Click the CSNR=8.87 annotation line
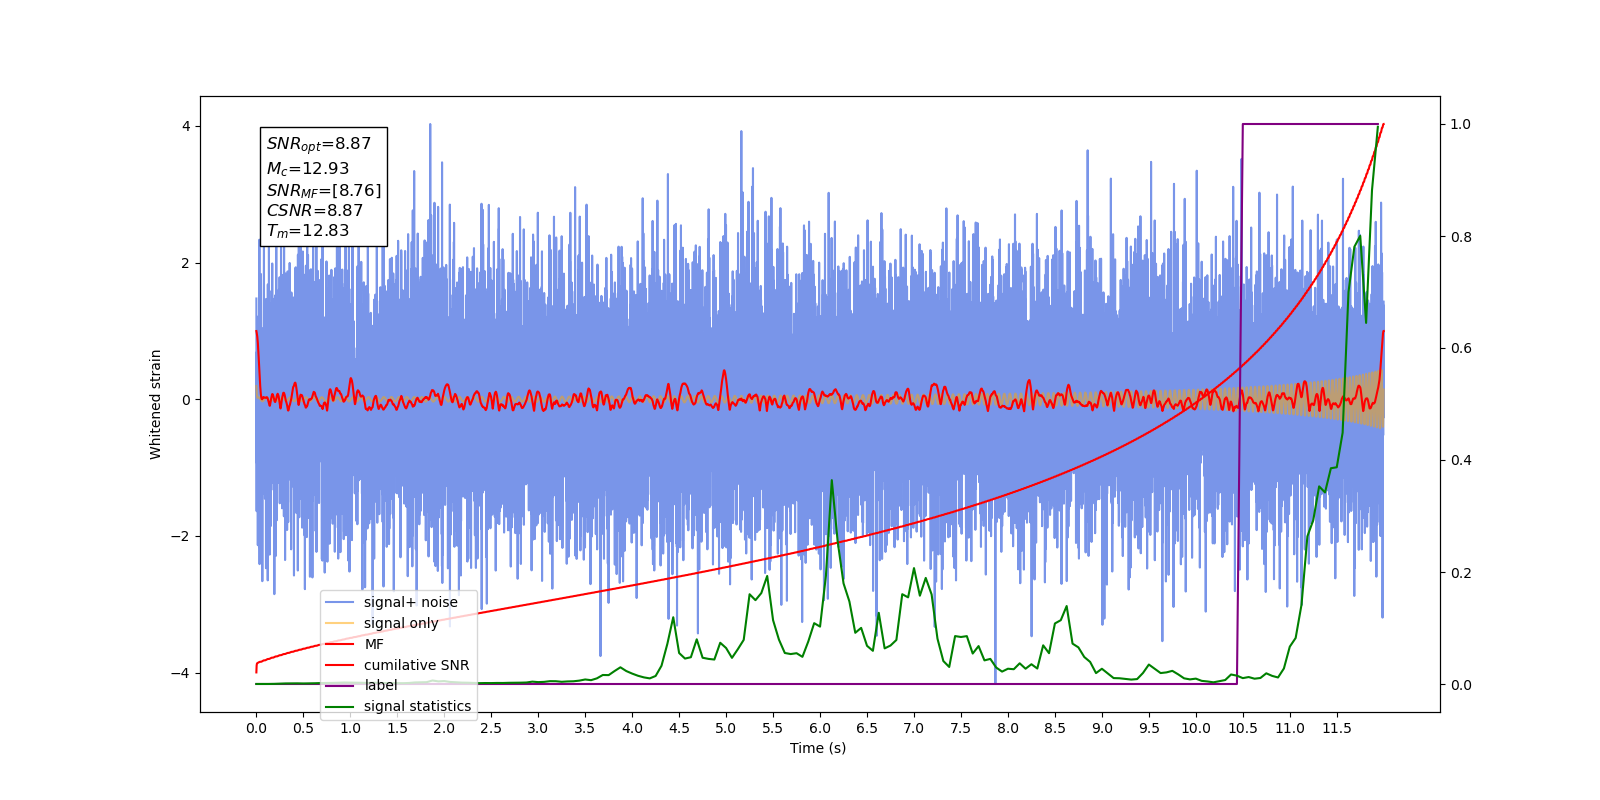1600x800 pixels. click(315, 210)
